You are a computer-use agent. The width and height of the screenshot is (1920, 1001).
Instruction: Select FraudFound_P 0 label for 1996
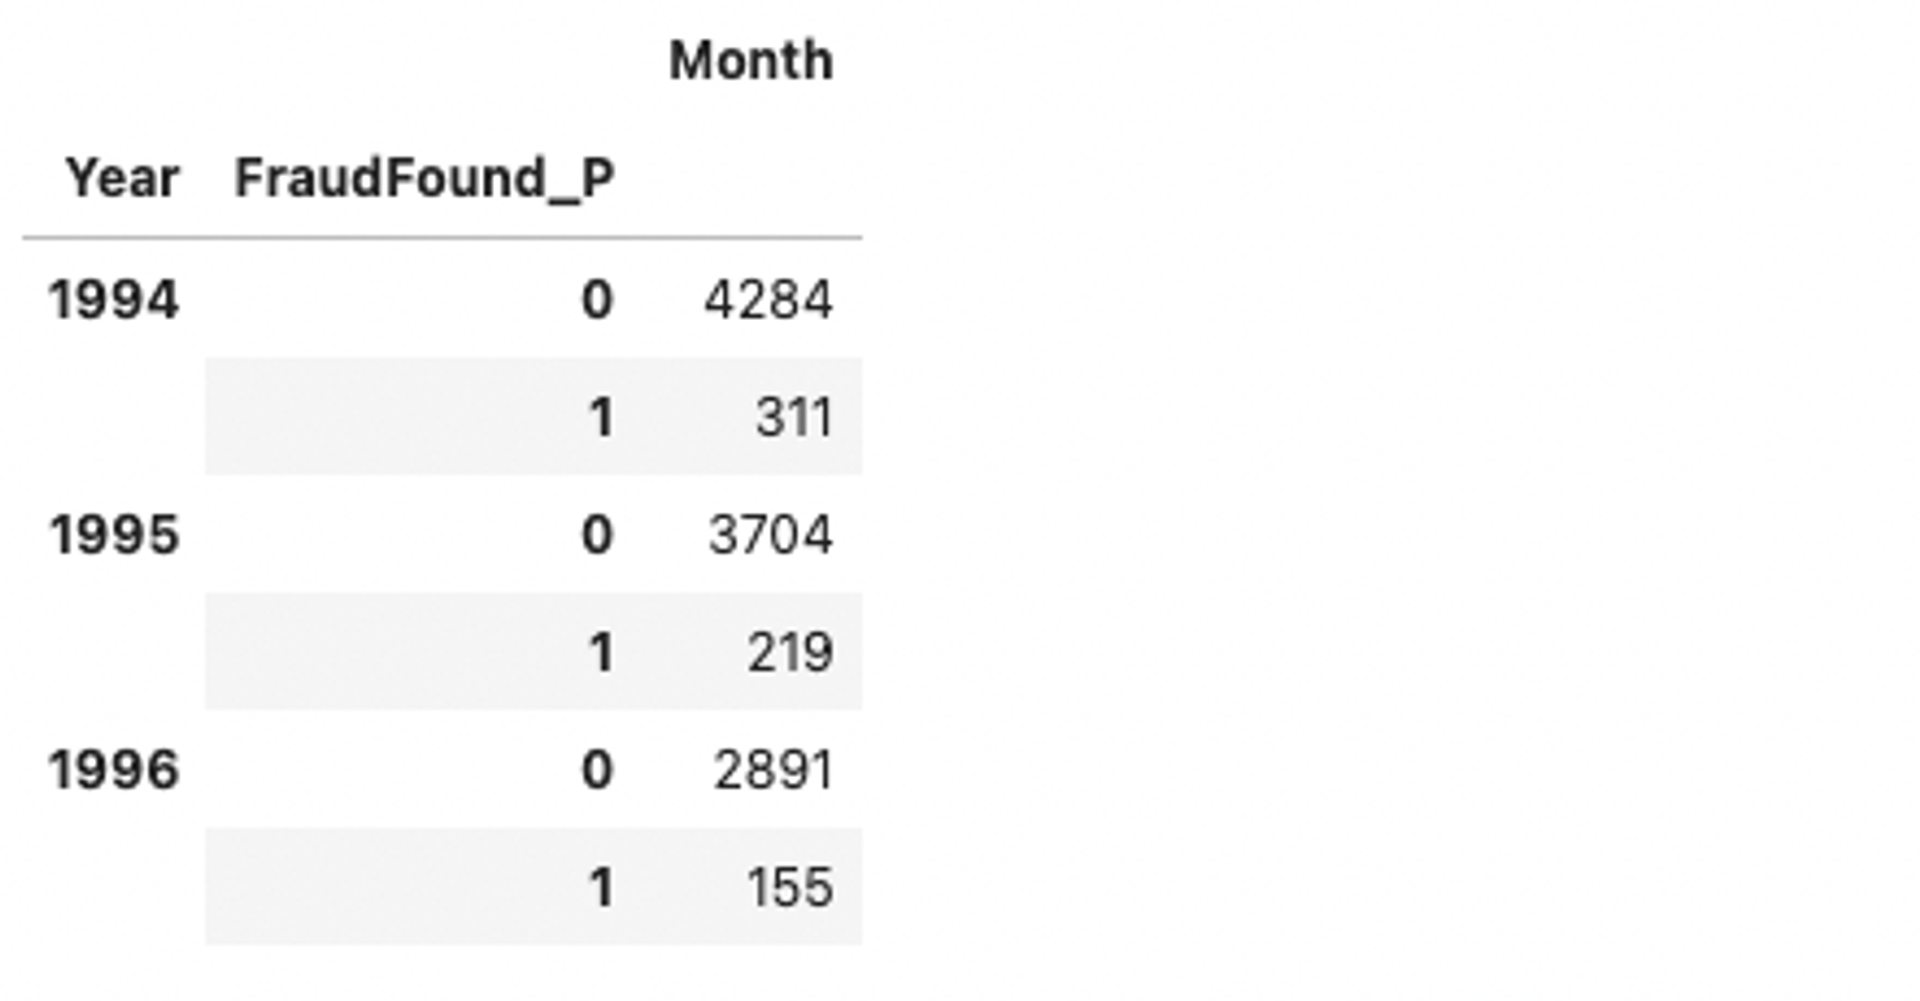coord(597,770)
